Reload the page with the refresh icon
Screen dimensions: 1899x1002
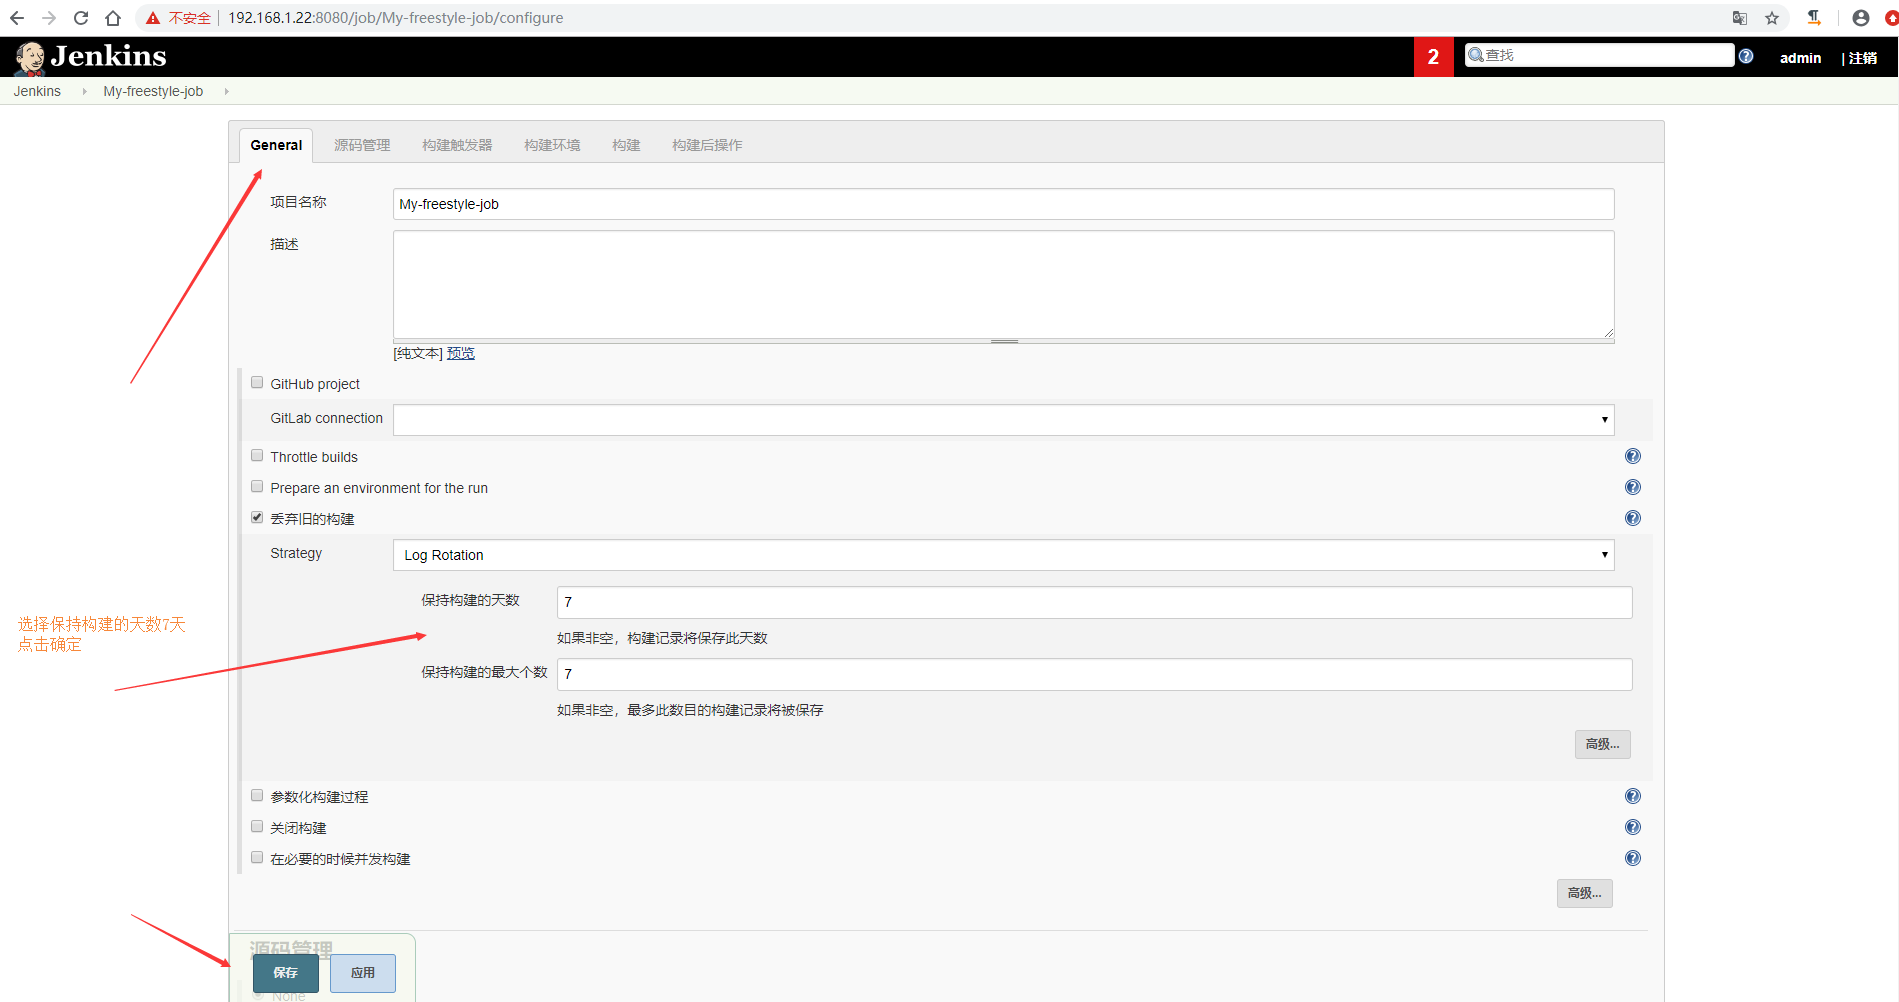point(81,18)
